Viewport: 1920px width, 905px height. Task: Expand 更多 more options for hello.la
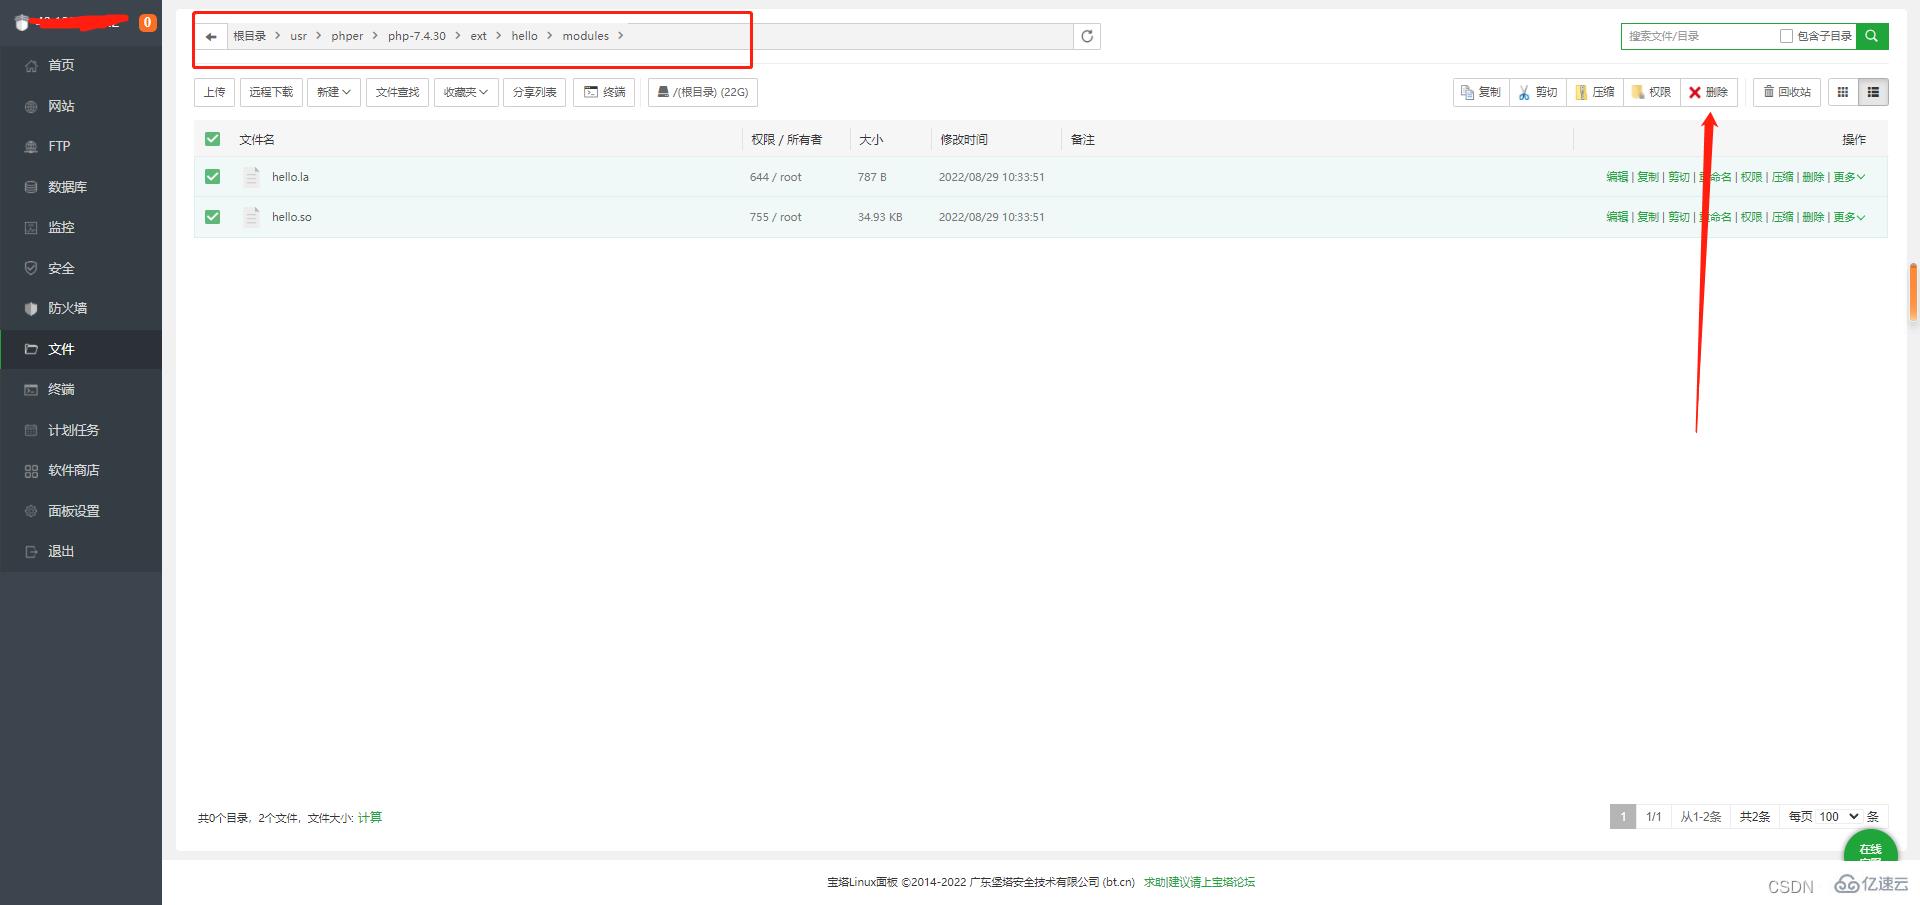click(1849, 177)
